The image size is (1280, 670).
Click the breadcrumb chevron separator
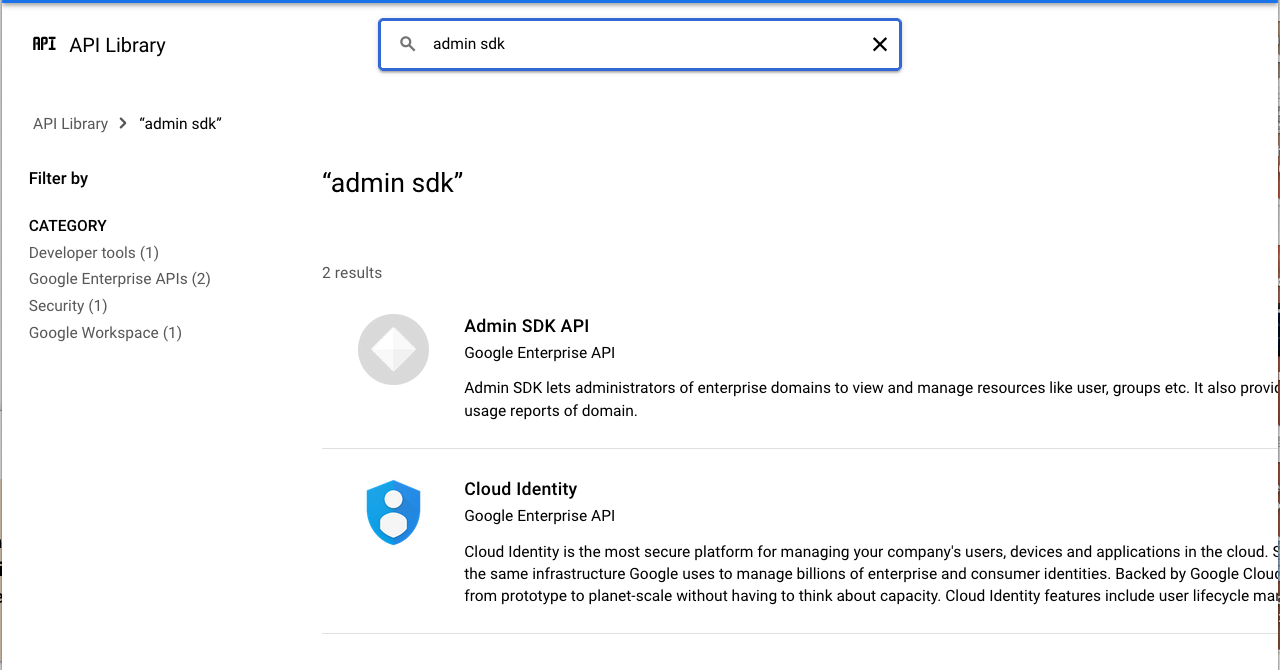(123, 123)
